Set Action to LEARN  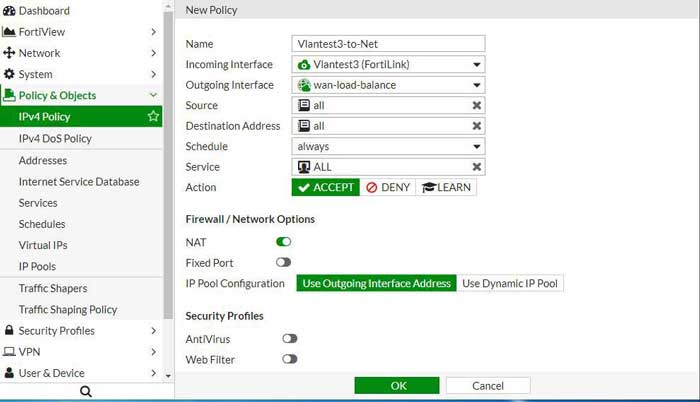pos(446,187)
